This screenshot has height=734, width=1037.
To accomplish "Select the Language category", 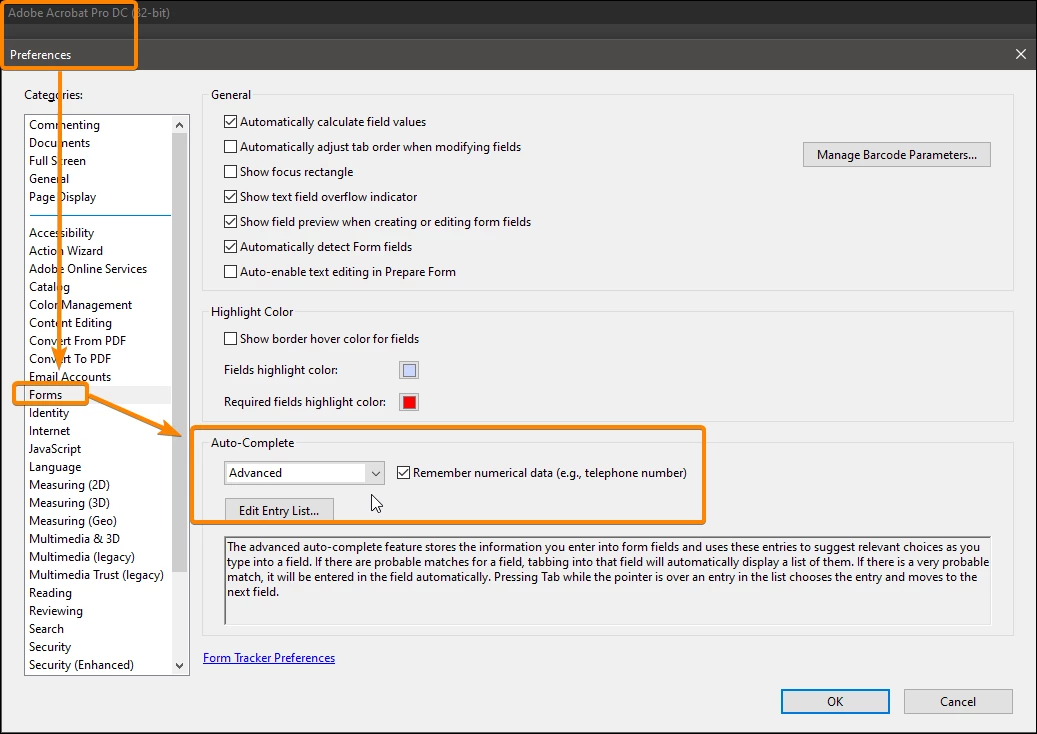I will pos(55,467).
